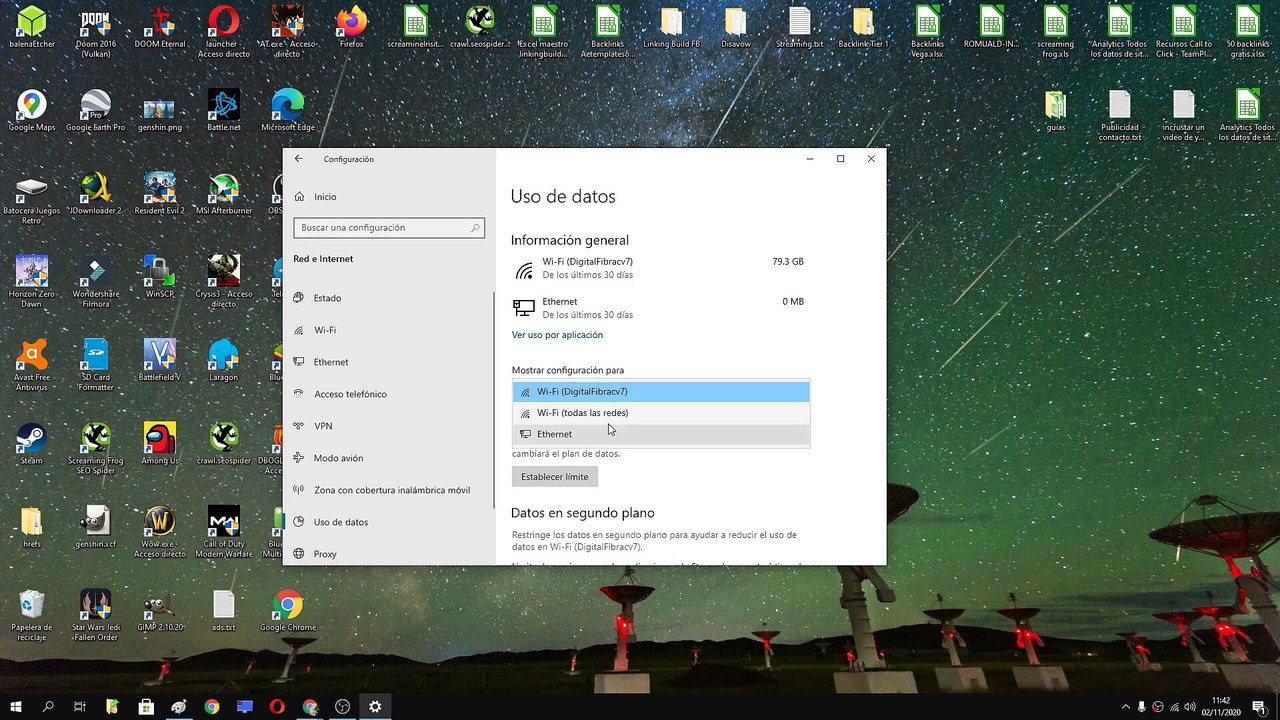
Task: Open Papelera de reciclaje icon
Action: (x=32, y=615)
